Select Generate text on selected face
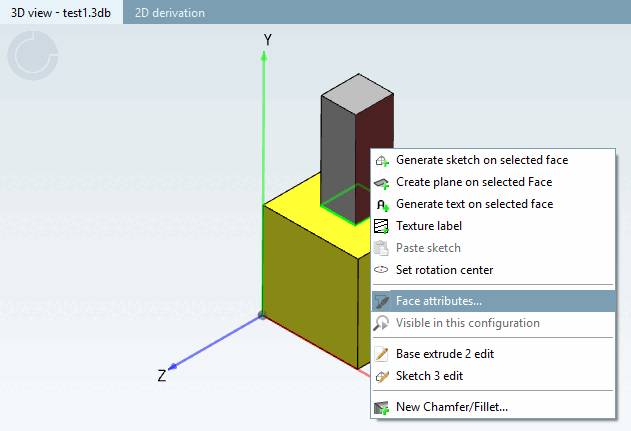Screen dimensions: 631x431 coord(493,204)
